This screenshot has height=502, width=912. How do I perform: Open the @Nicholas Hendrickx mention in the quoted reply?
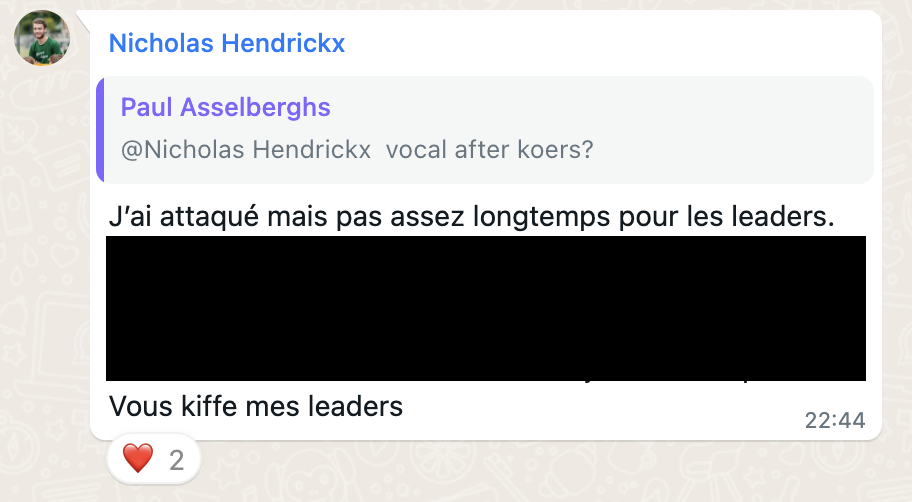click(x=245, y=150)
